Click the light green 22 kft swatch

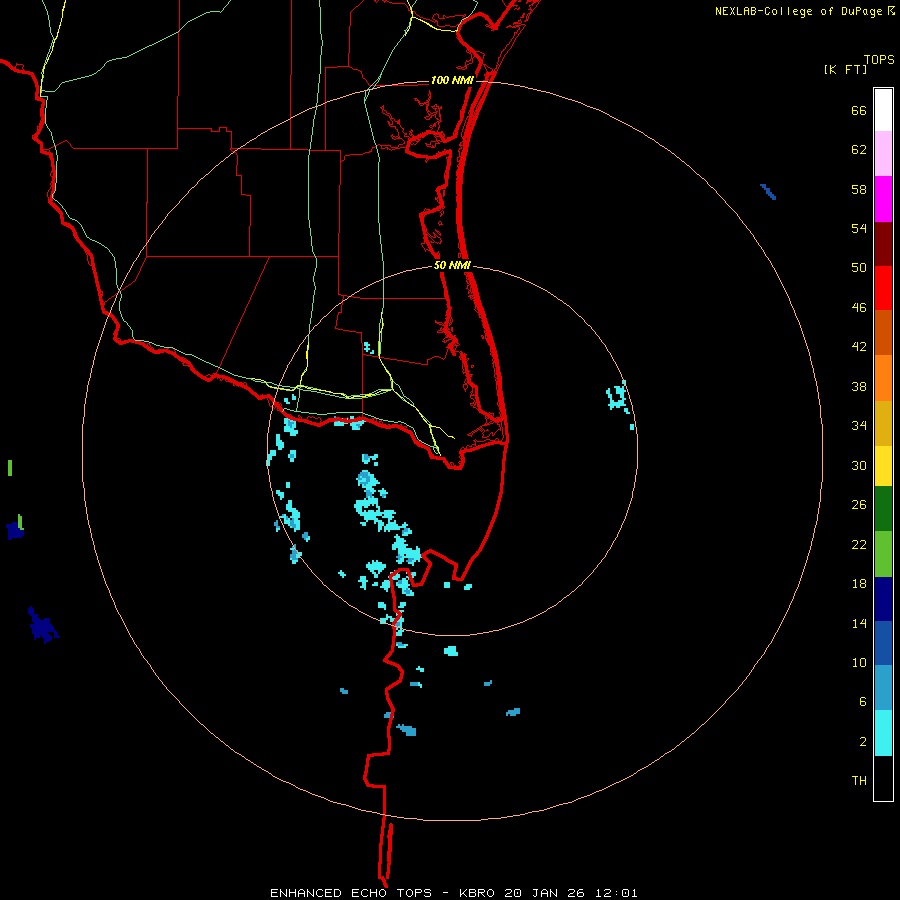pos(883,554)
